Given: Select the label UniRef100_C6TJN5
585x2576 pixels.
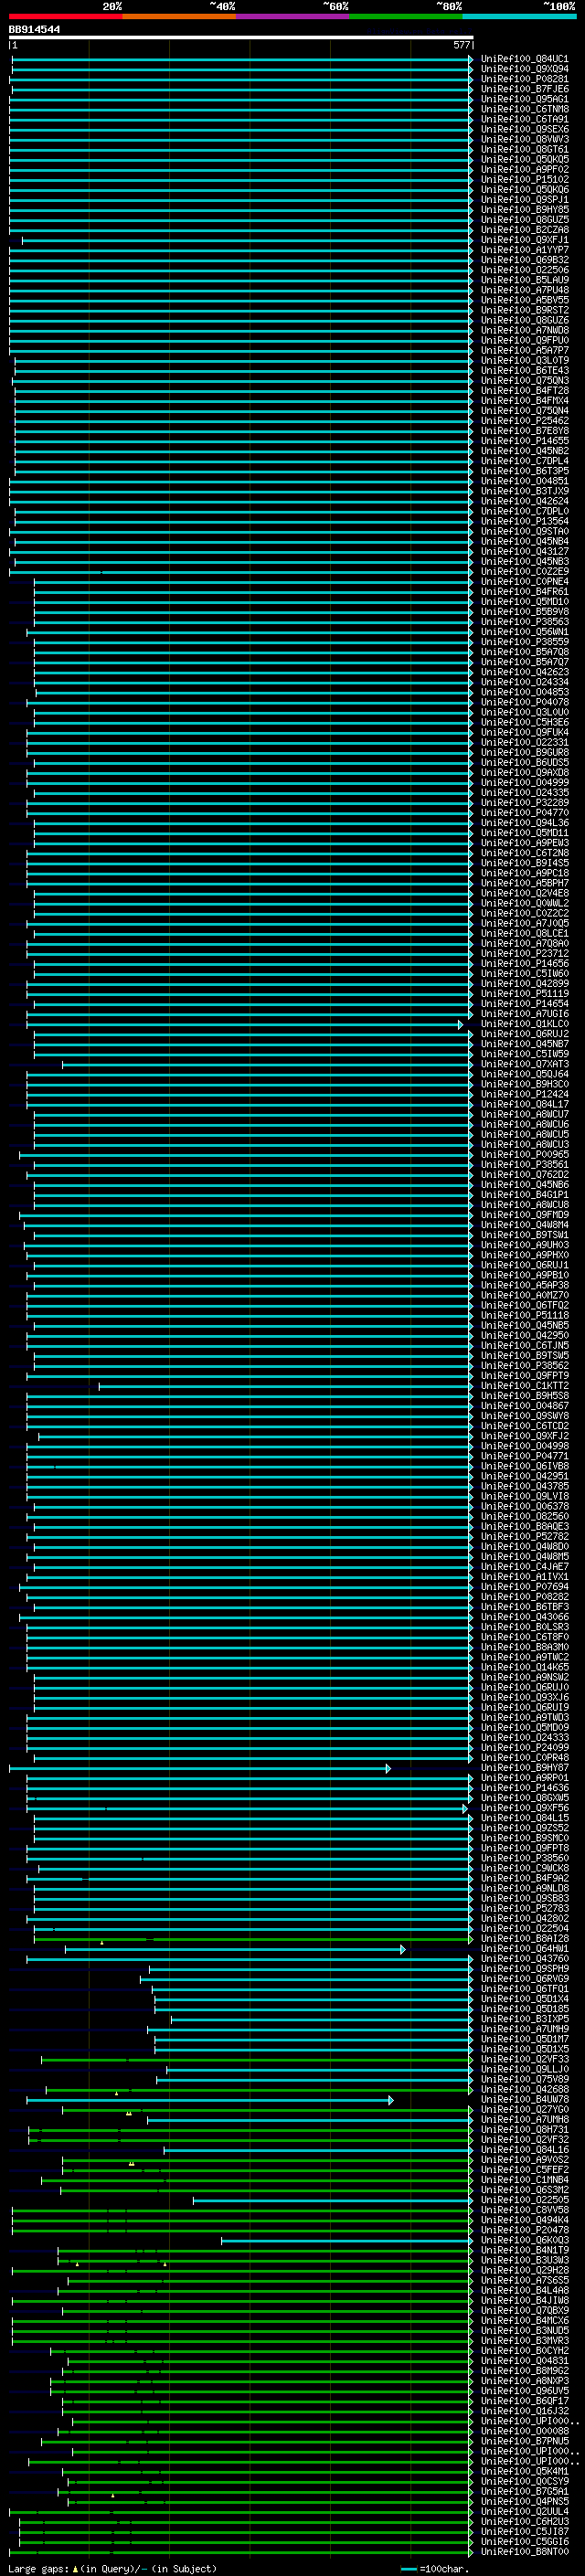Looking at the screenshot, I should (525, 1346).
